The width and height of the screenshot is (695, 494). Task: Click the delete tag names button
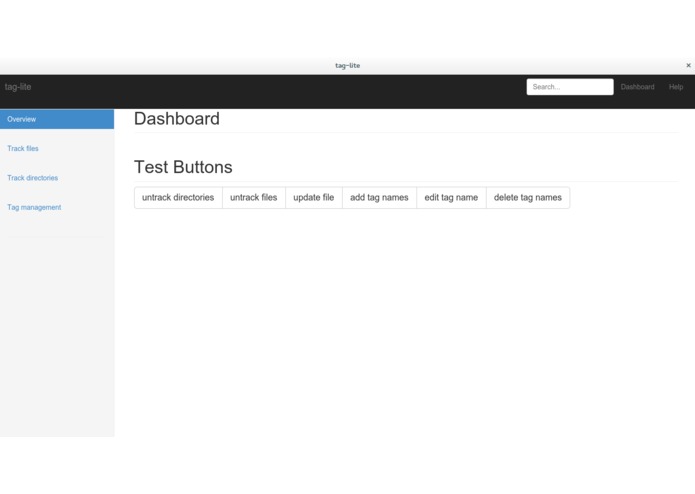click(528, 198)
